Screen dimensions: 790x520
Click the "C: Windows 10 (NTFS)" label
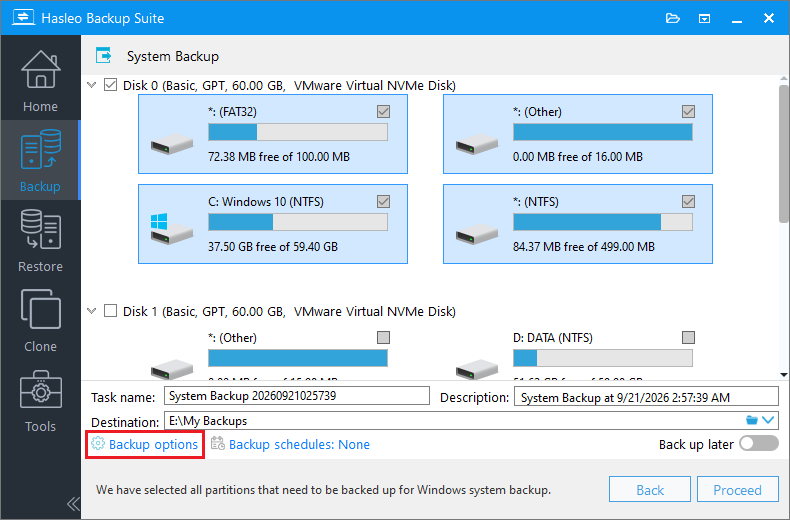click(x=266, y=202)
